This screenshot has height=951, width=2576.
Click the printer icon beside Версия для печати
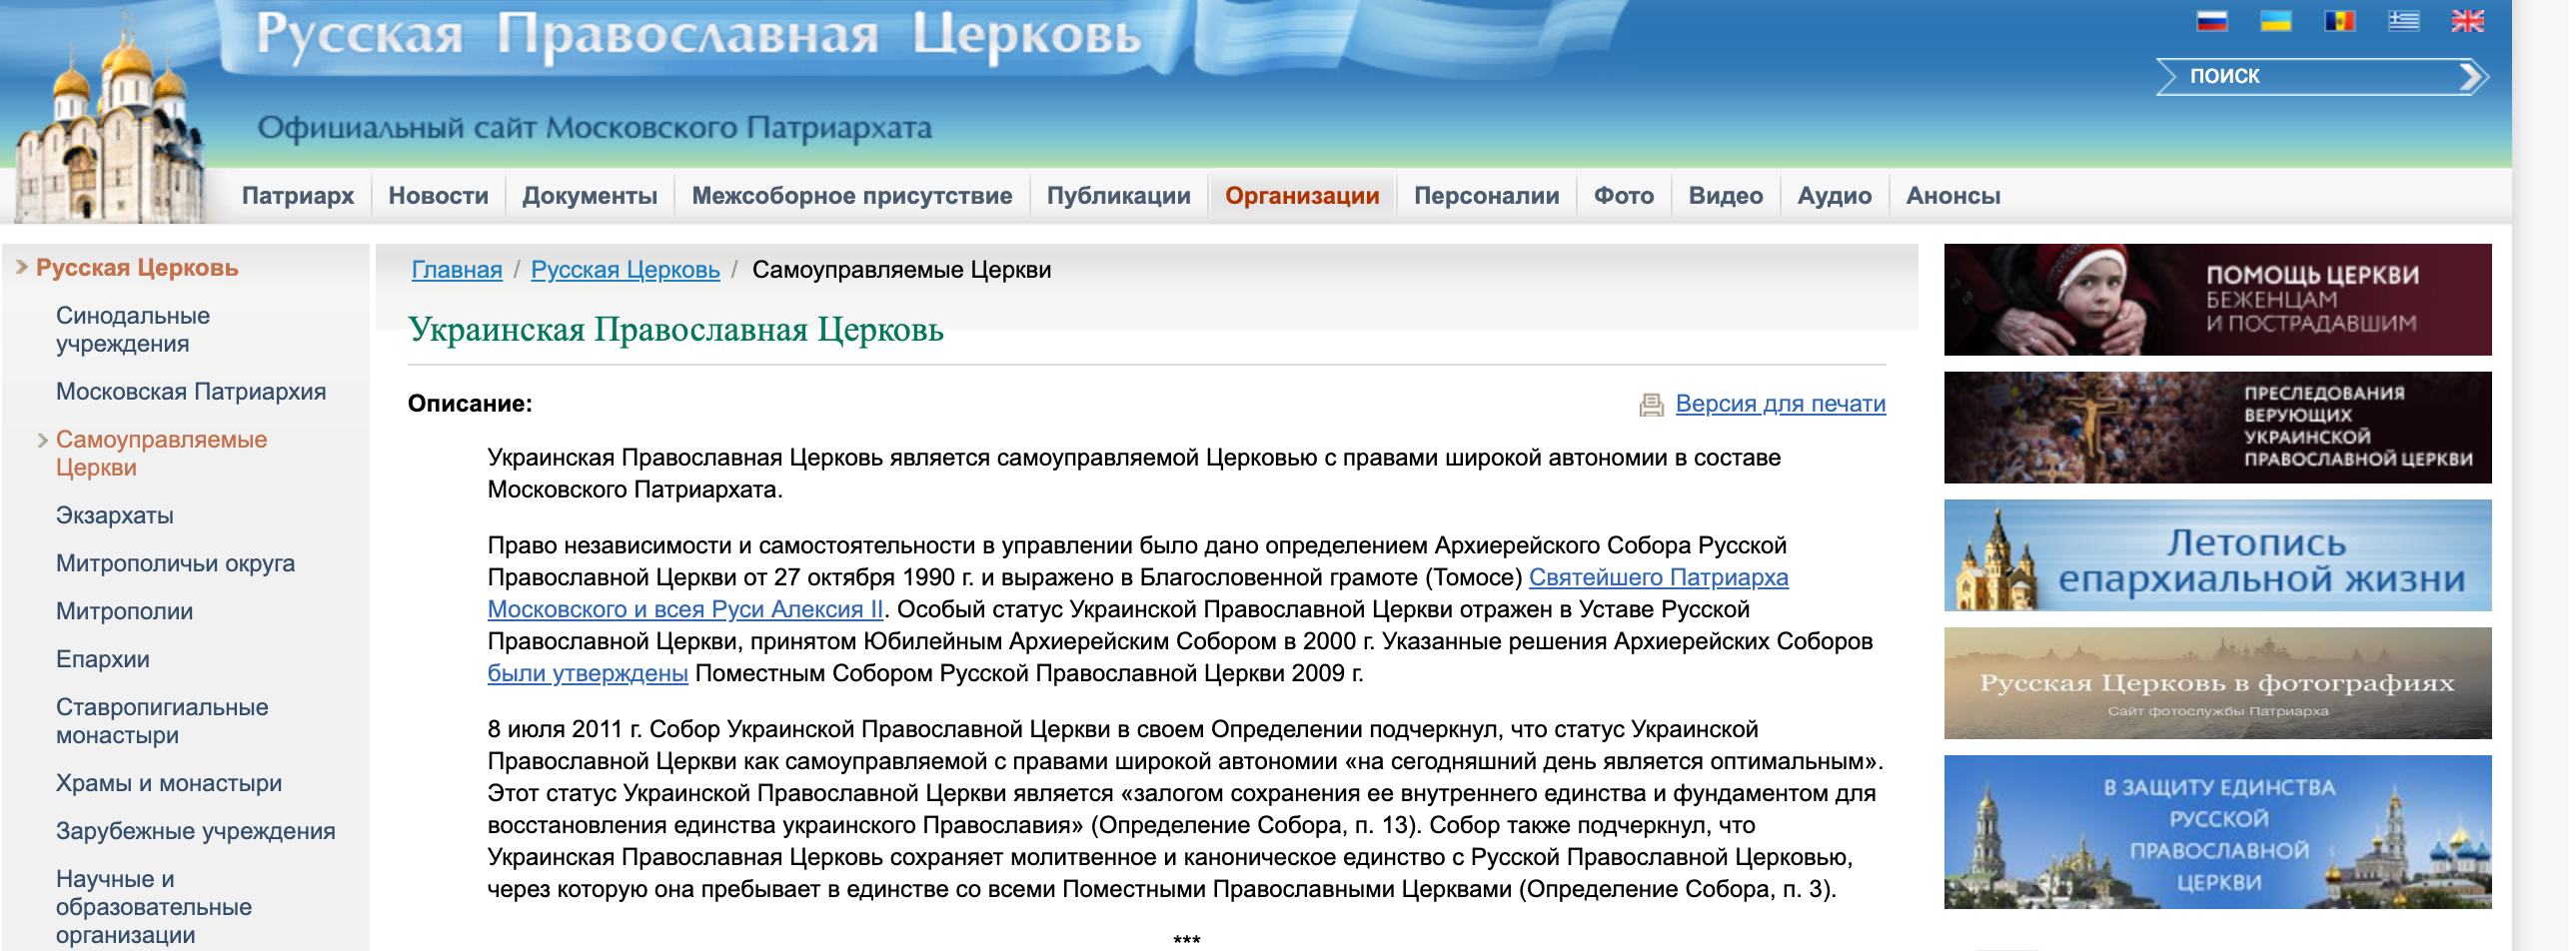point(1651,404)
